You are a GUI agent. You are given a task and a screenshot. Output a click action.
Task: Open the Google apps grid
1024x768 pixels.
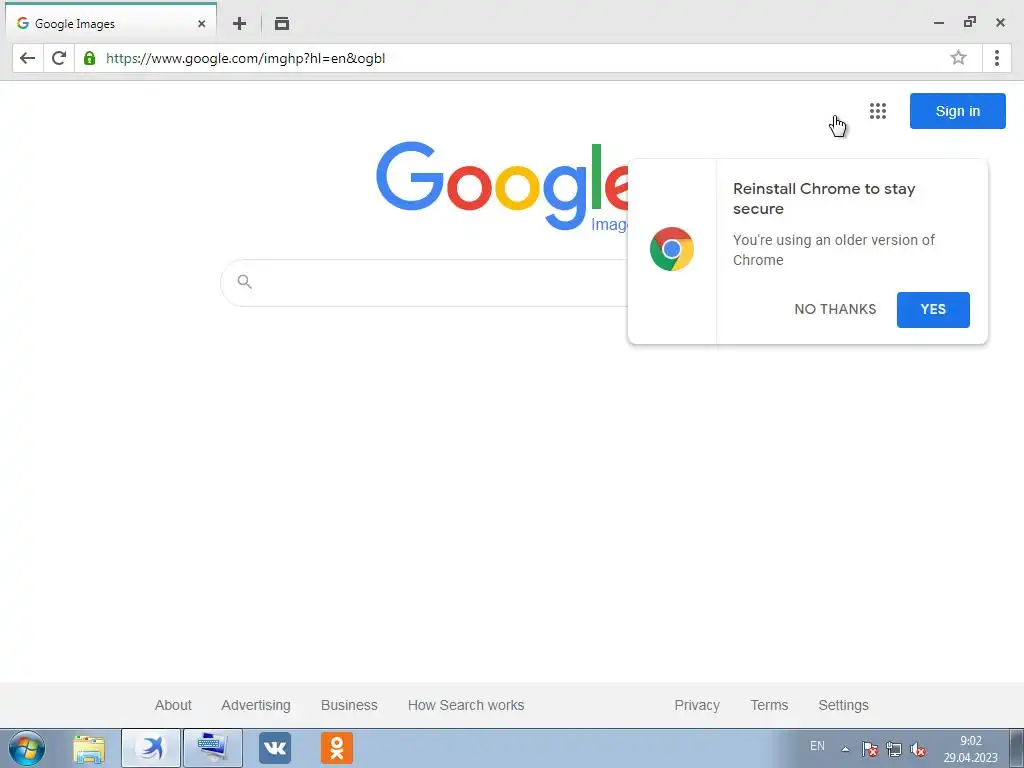pyautogui.click(x=878, y=111)
